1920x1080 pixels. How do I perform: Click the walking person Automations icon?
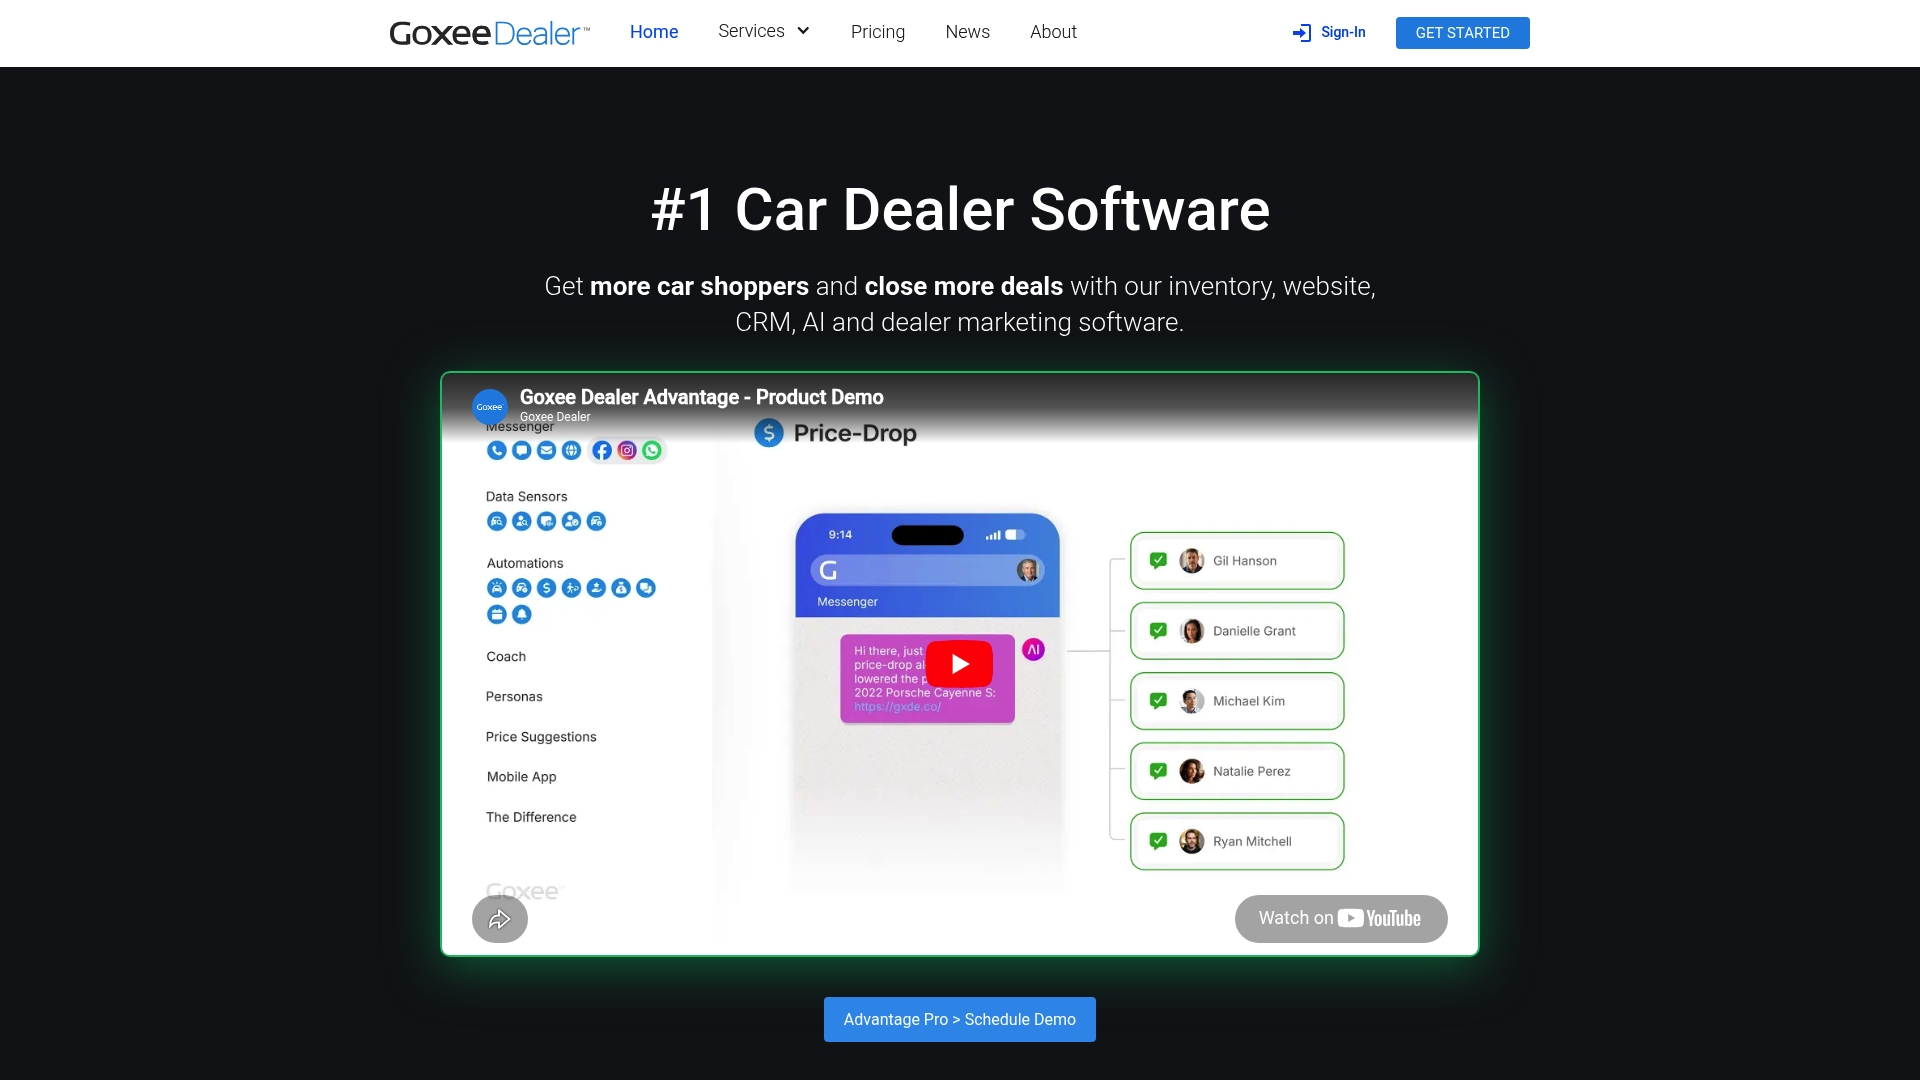click(x=571, y=588)
